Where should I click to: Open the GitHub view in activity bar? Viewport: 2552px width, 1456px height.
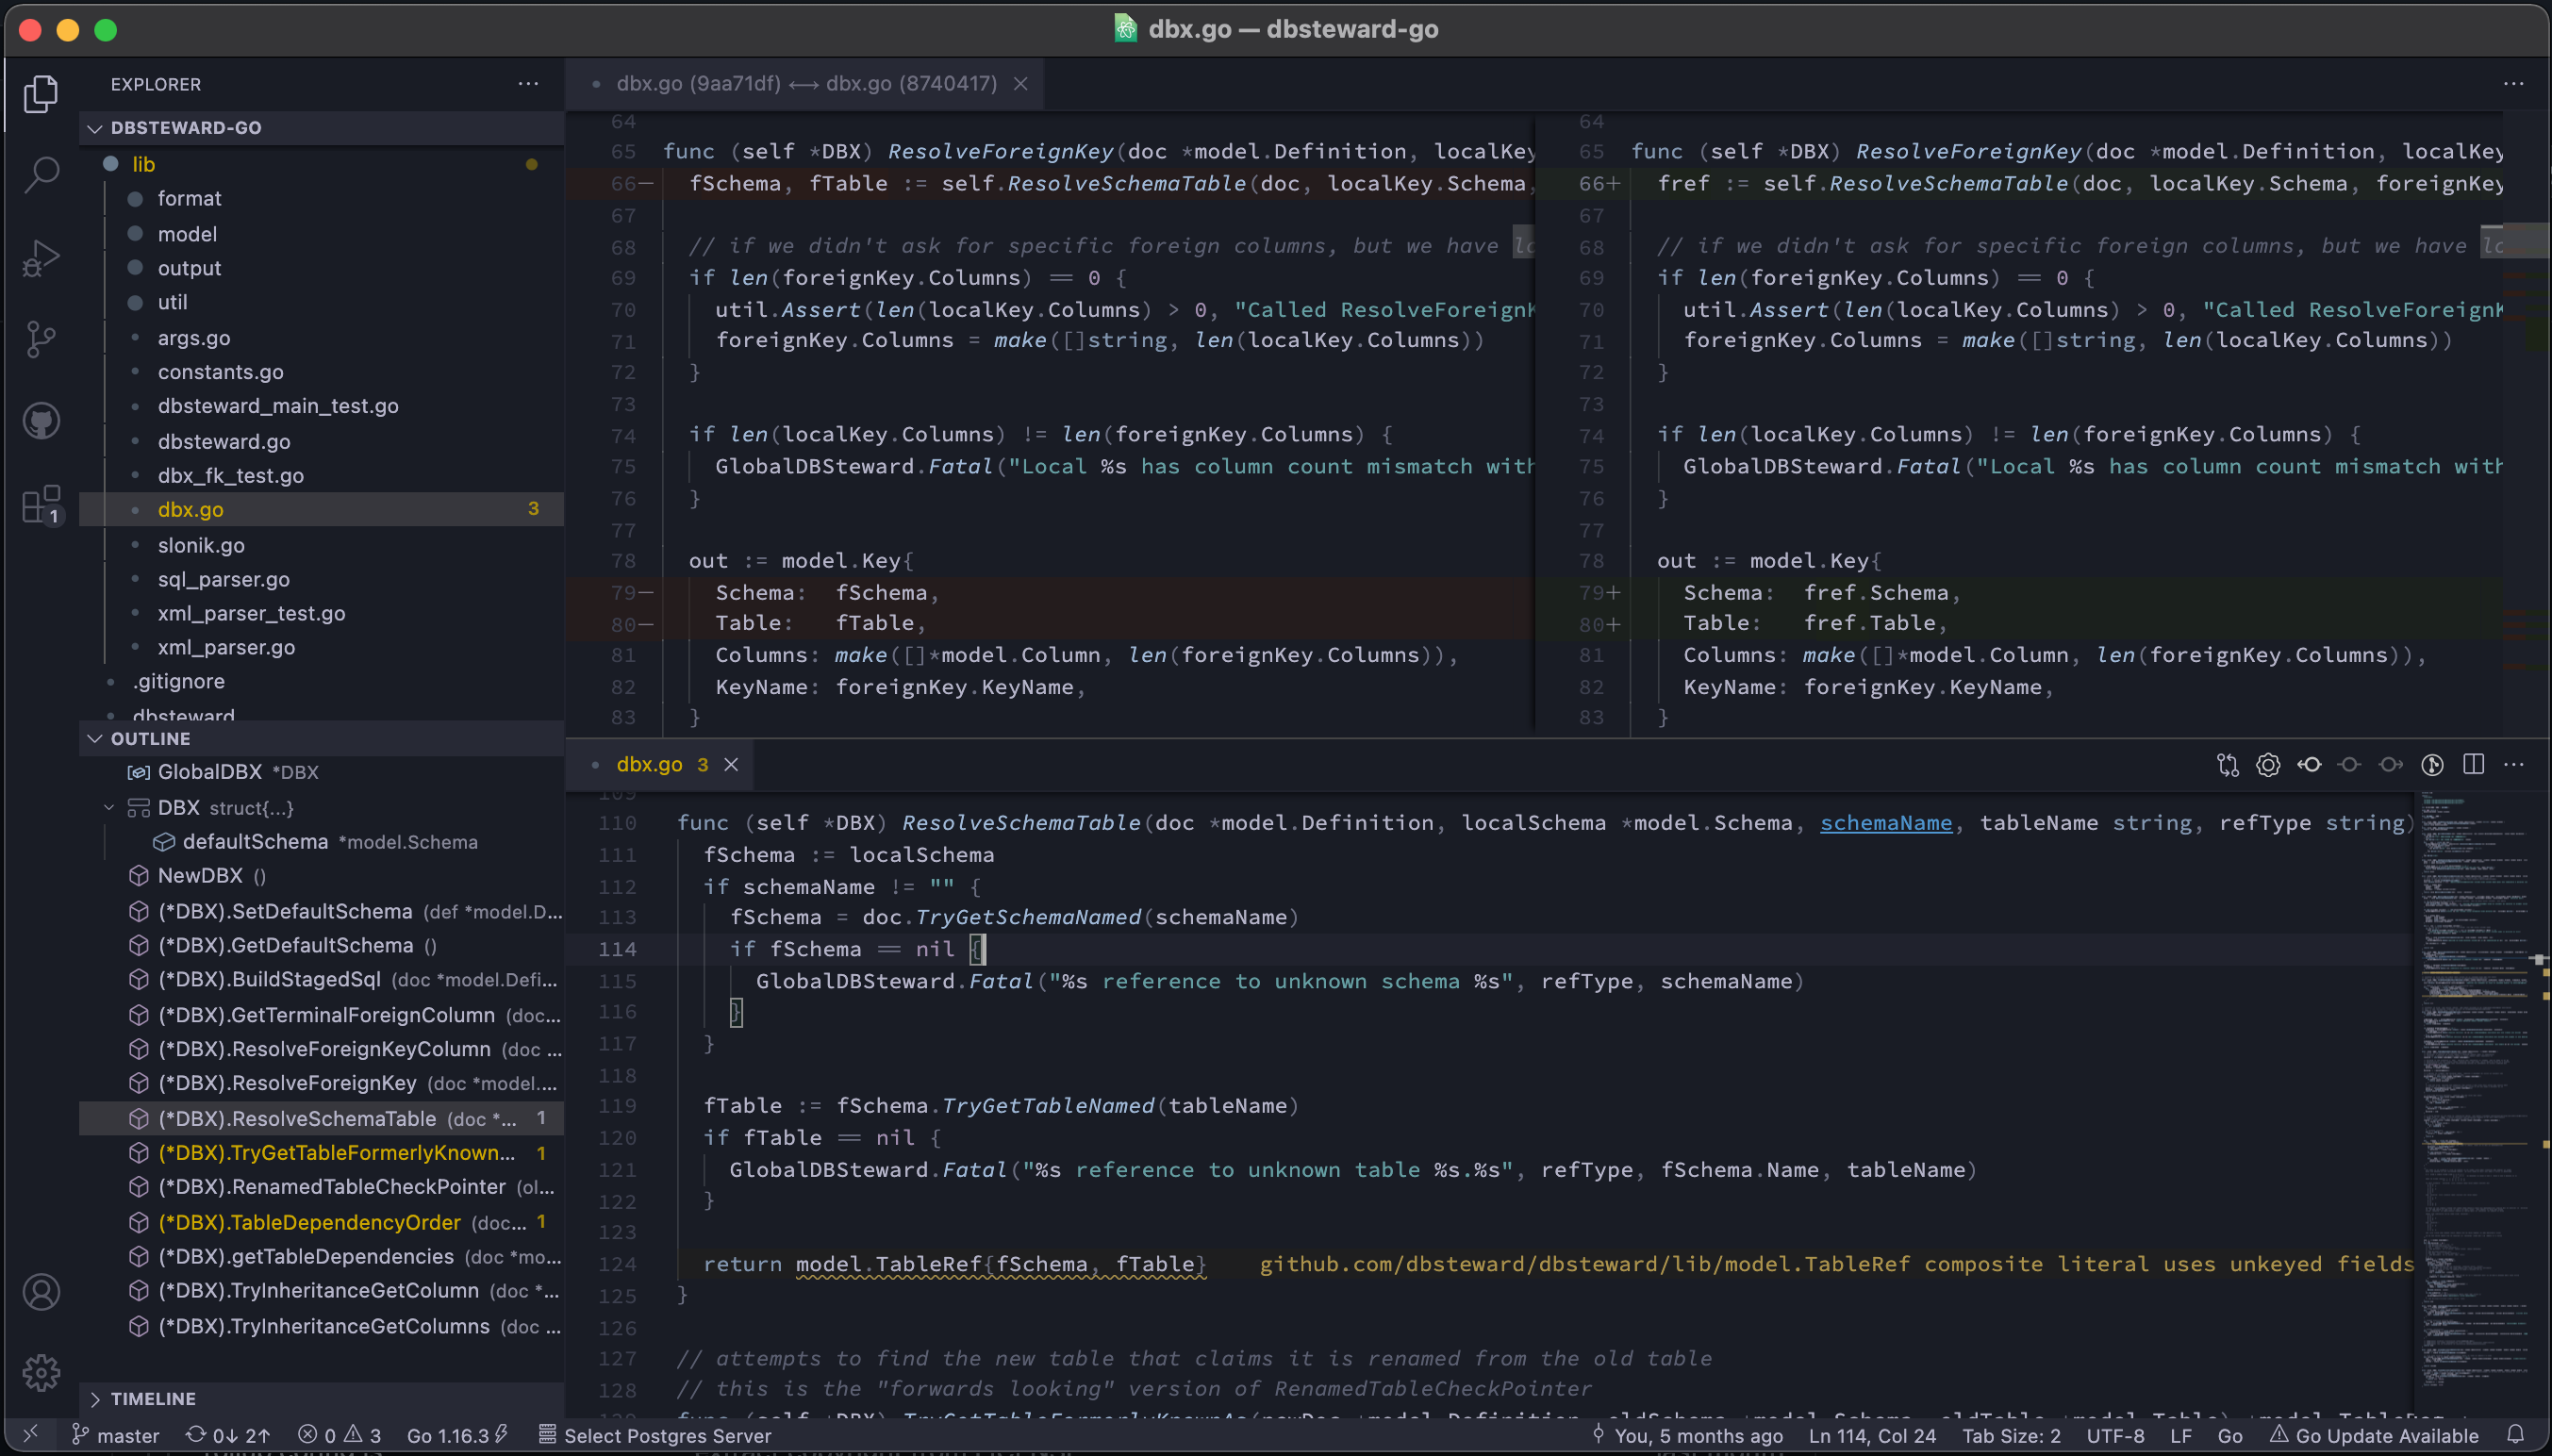coord(41,421)
